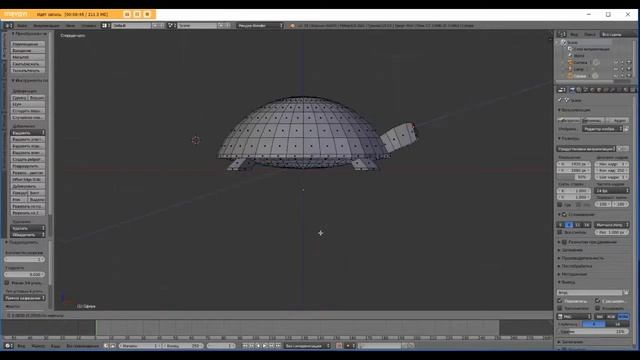Open the PNG file format dropdown
640x360 pixels.
[574, 317]
